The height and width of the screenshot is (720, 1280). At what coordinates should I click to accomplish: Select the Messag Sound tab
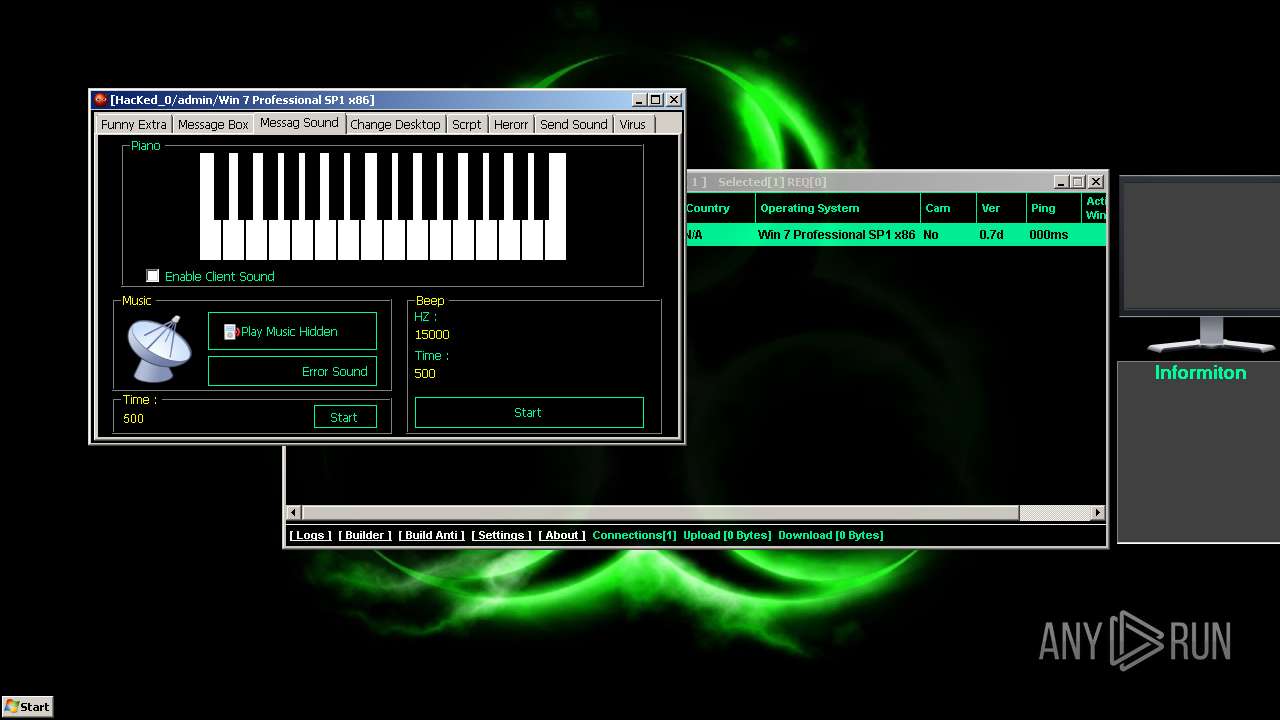[299, 122]
